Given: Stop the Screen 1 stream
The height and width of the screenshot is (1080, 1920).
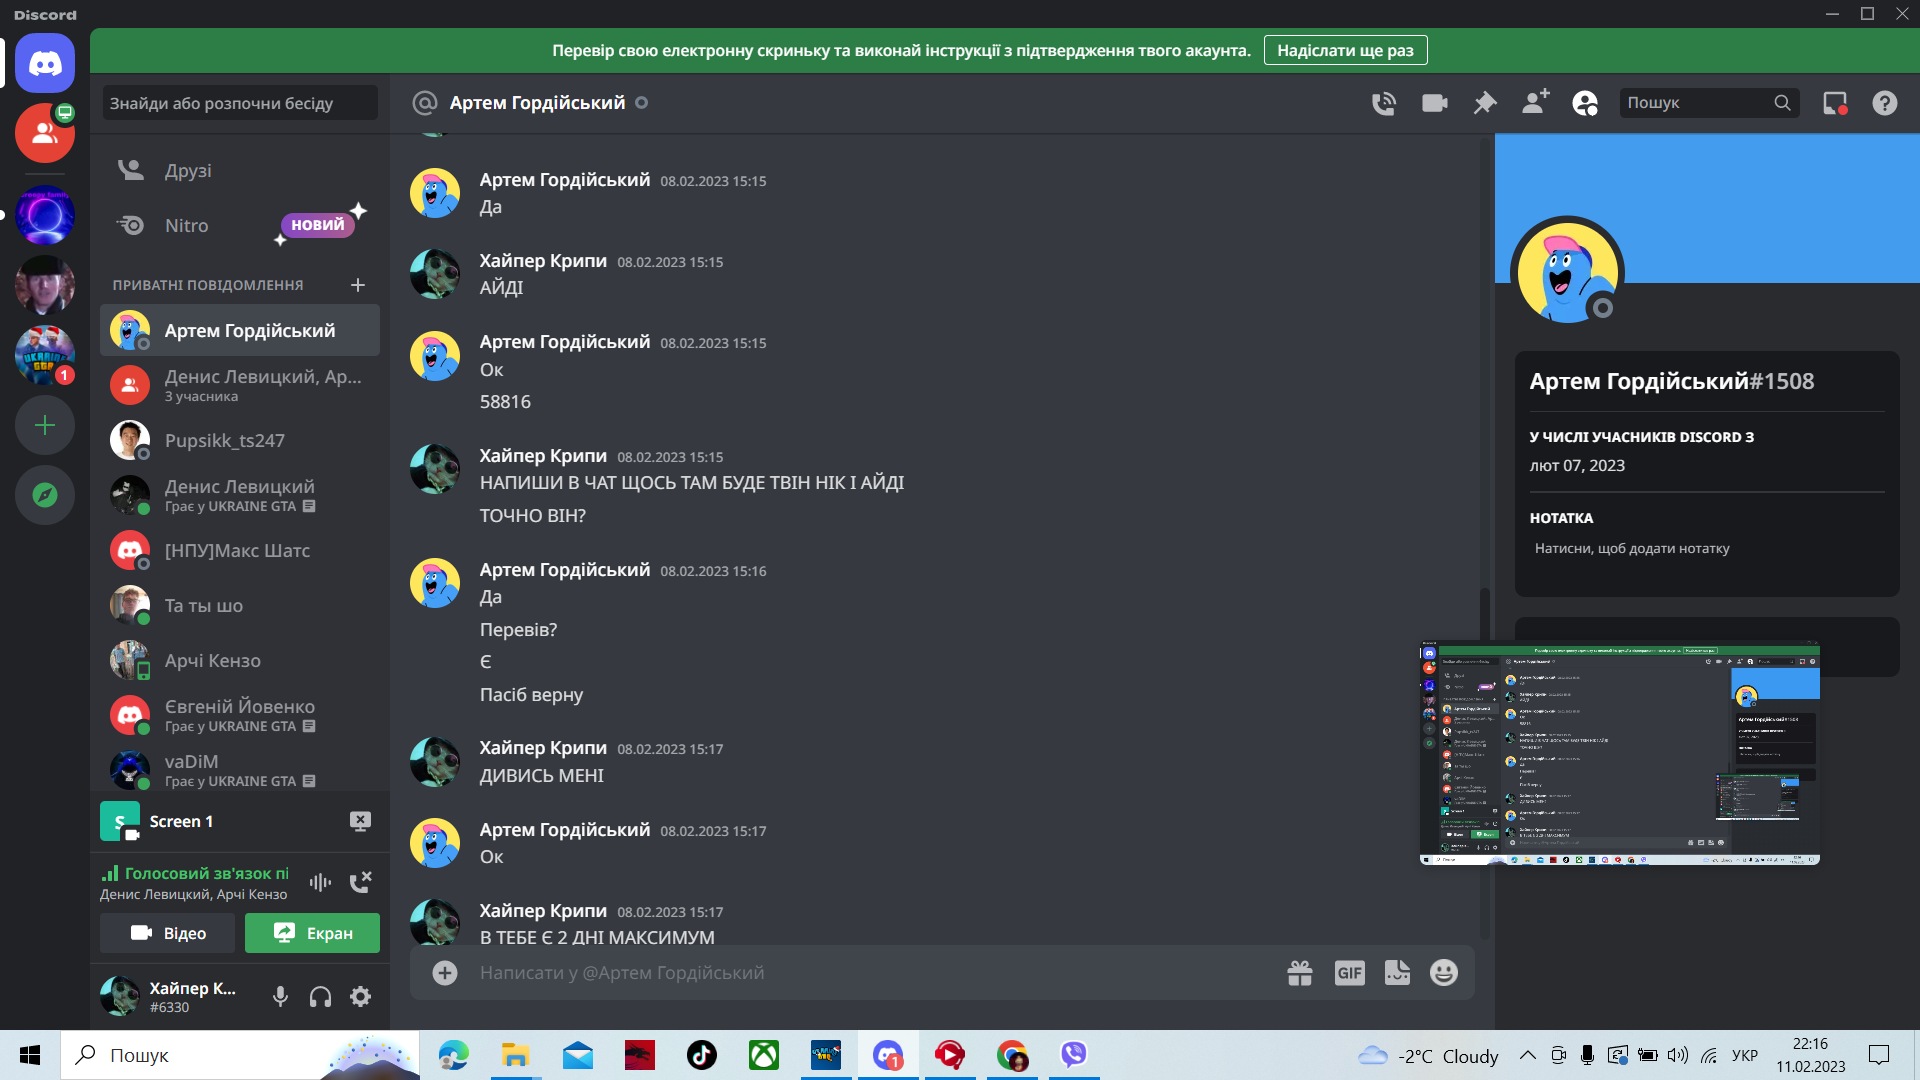Looking at the screenshot, I should 360,821.
